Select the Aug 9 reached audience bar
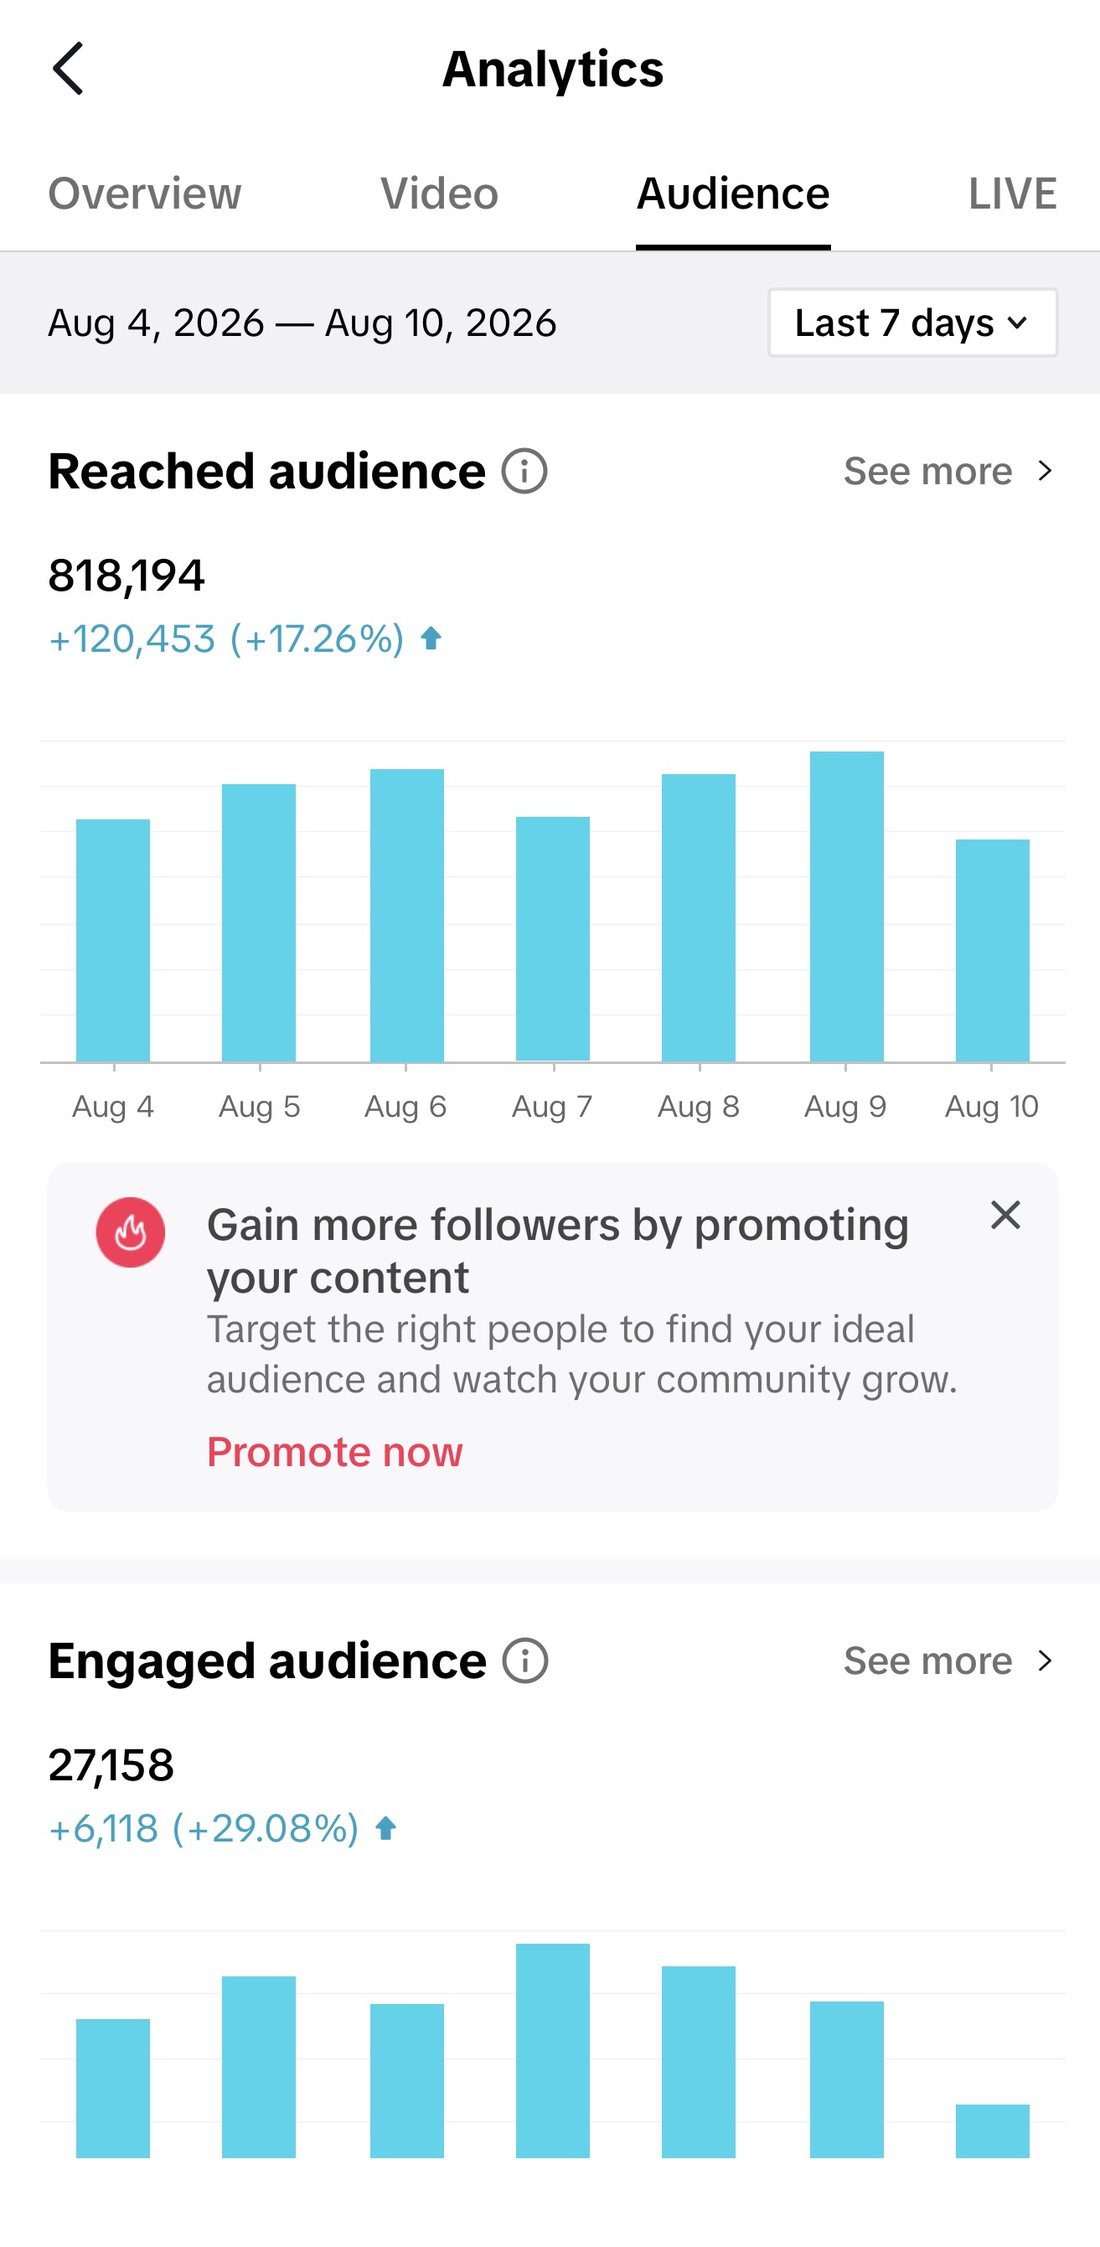Screen dimensions: 1100x2247 coord(846,906)
